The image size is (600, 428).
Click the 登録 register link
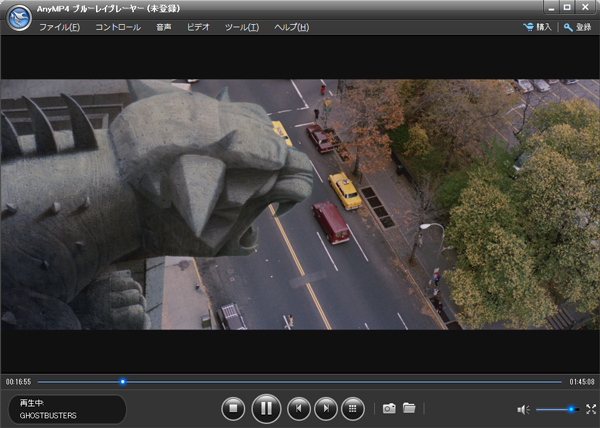pyautogui.click(x=577, y=27)
